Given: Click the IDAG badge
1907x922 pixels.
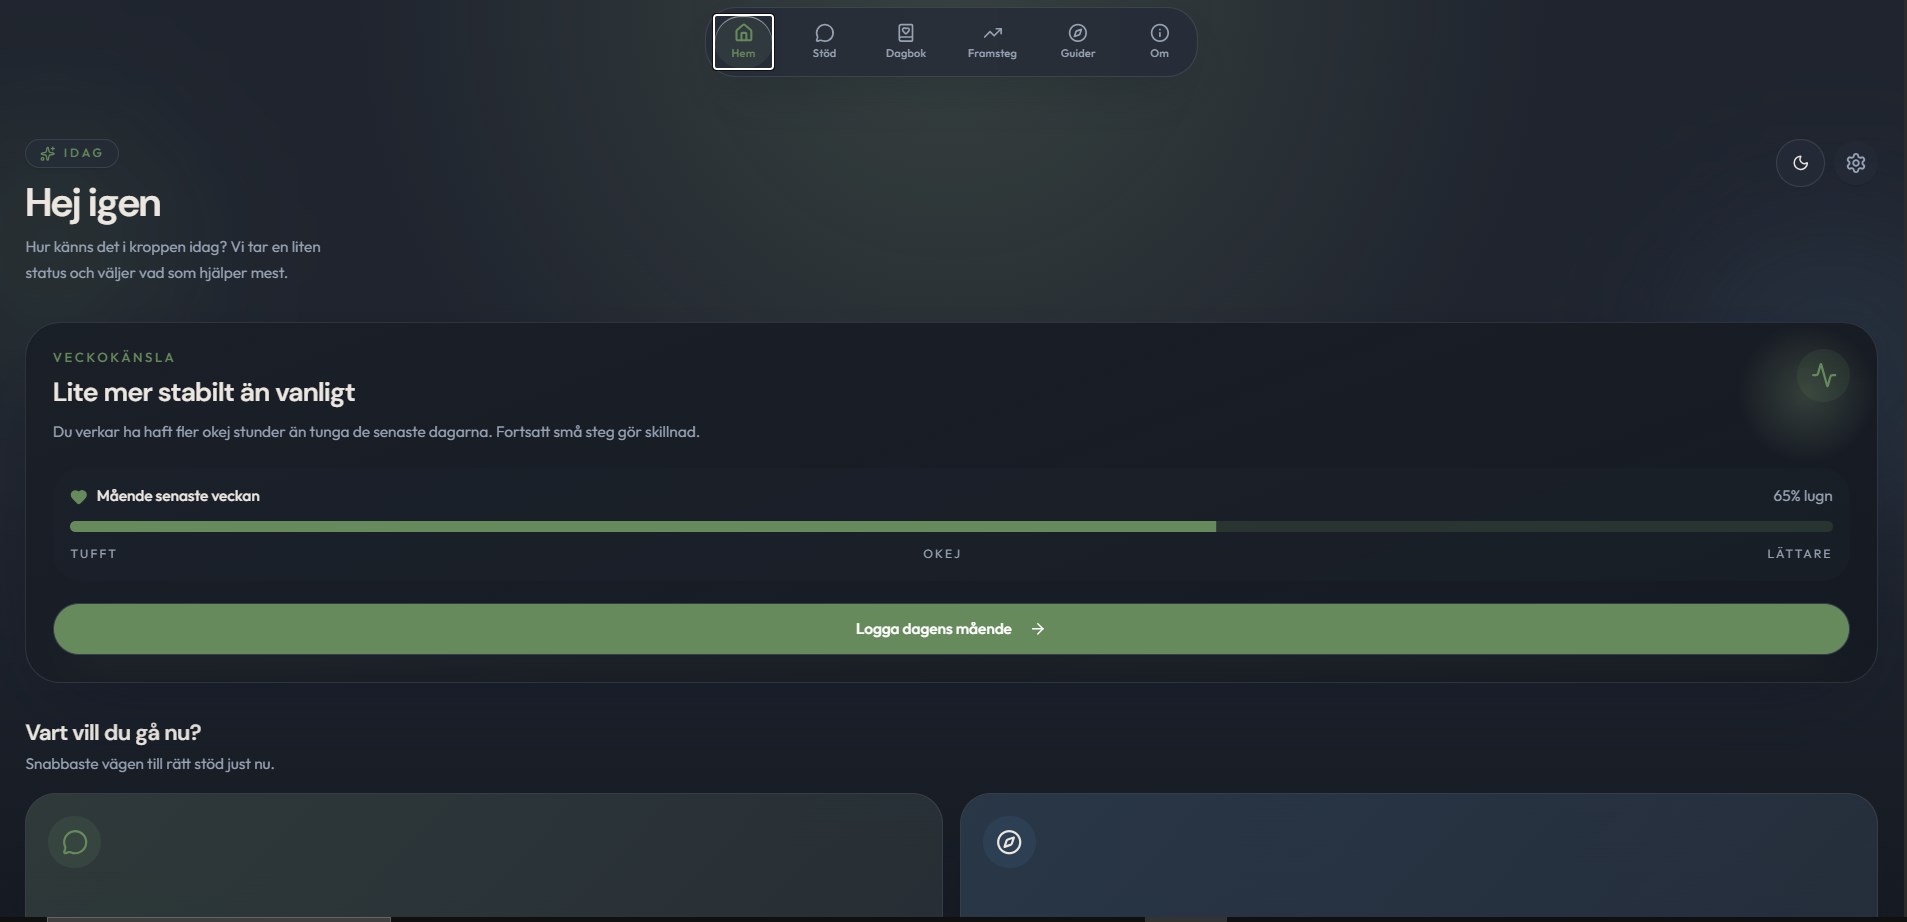Looking at the screenshot, I should pyautogui.click(x=72, y=153).
